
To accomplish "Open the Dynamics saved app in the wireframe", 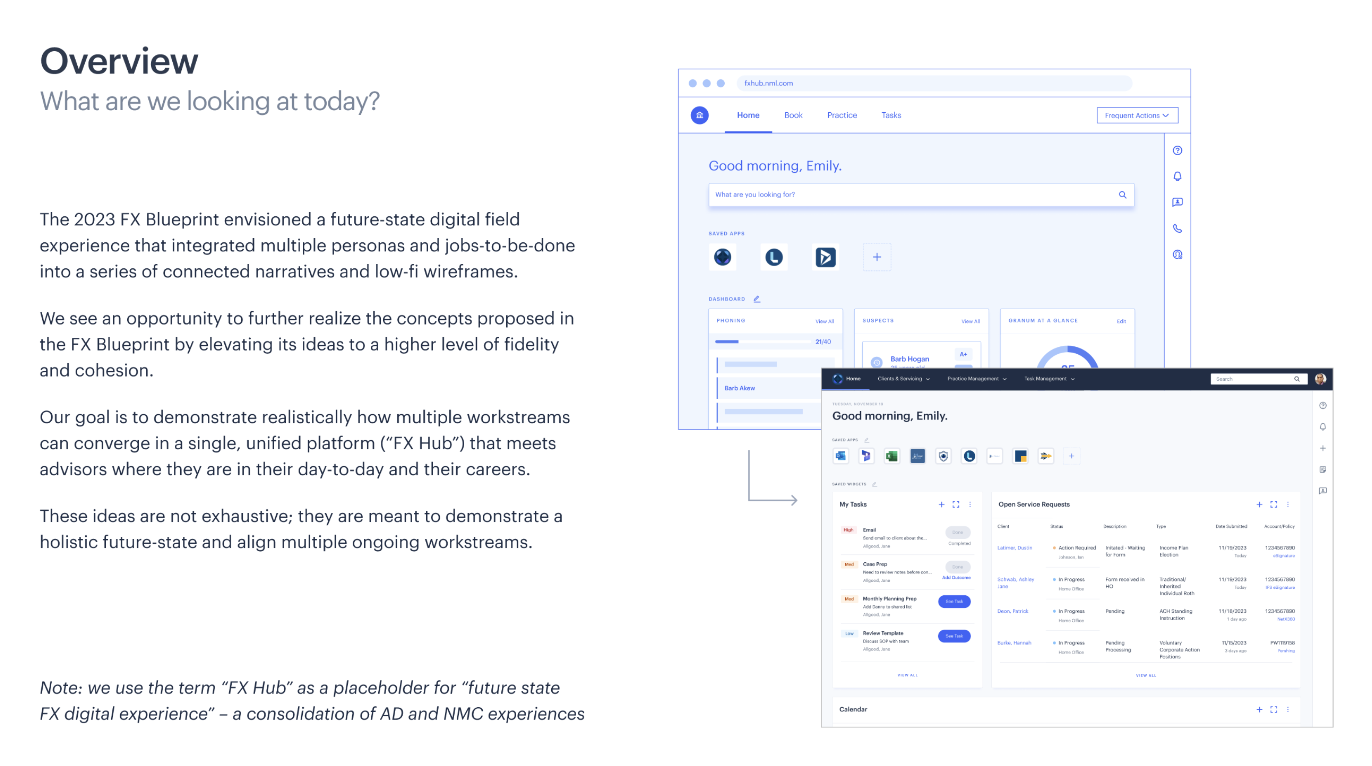I will click(825, 257).
